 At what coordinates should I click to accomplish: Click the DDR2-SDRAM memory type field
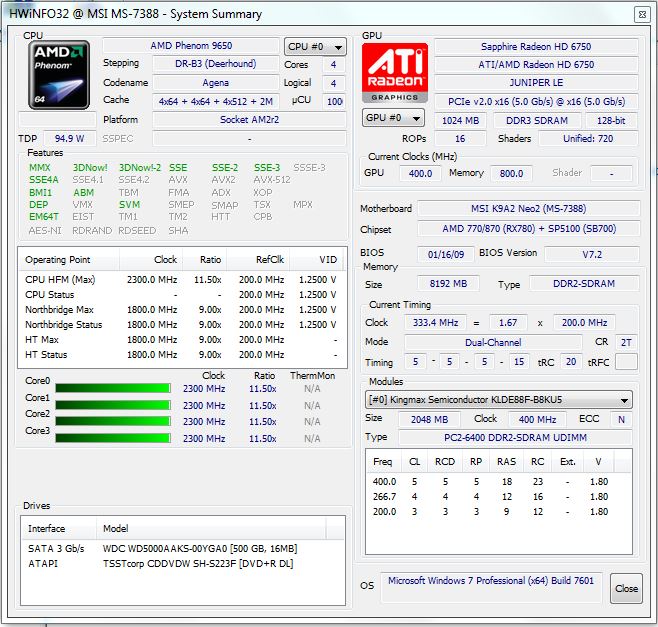tap(584, 284)
